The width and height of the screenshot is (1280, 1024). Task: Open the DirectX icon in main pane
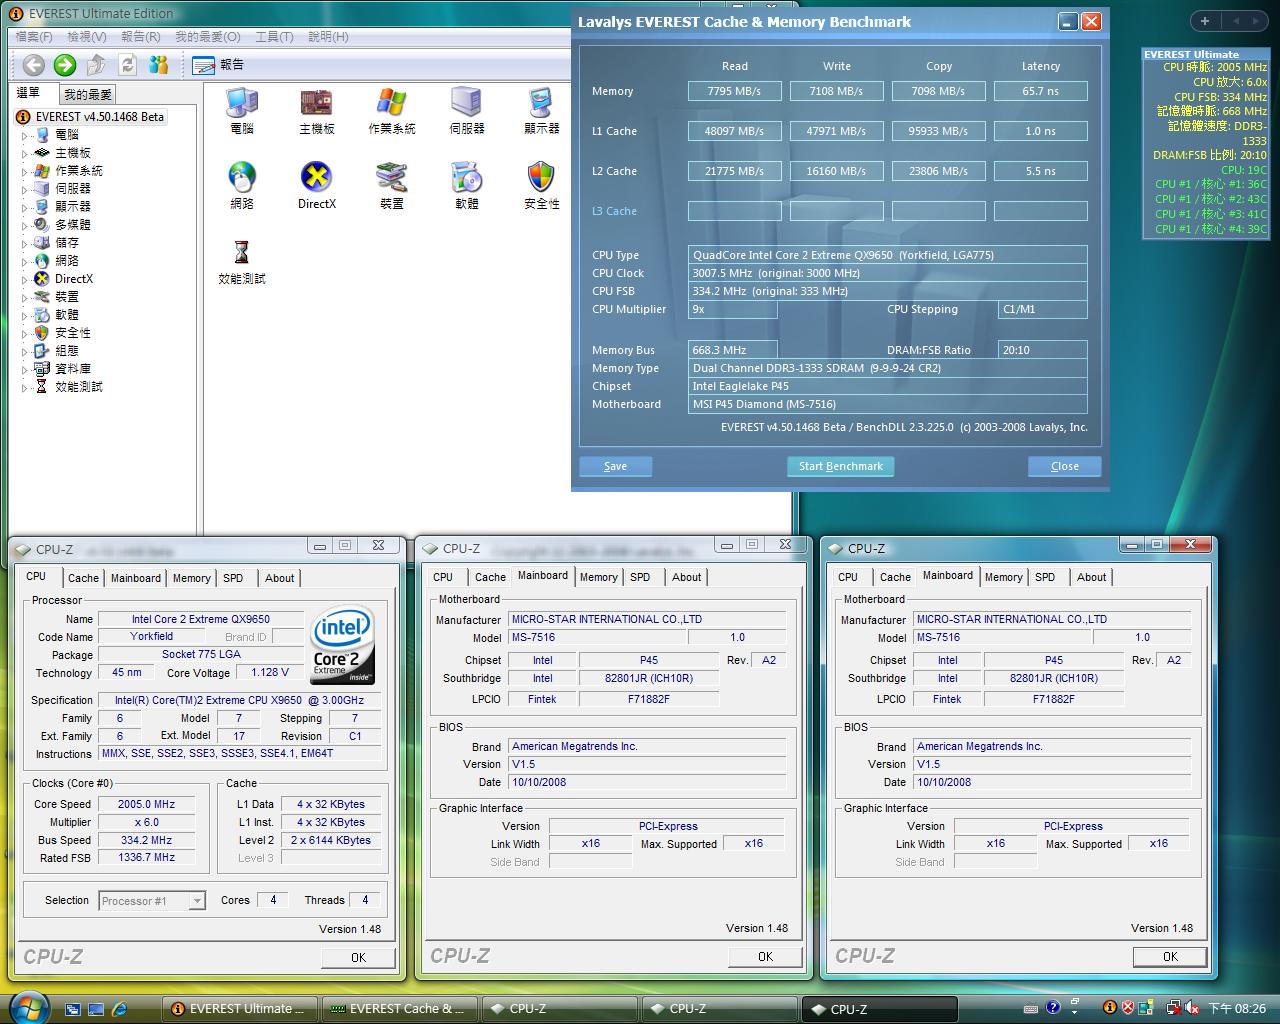click(x=317, y=186)
